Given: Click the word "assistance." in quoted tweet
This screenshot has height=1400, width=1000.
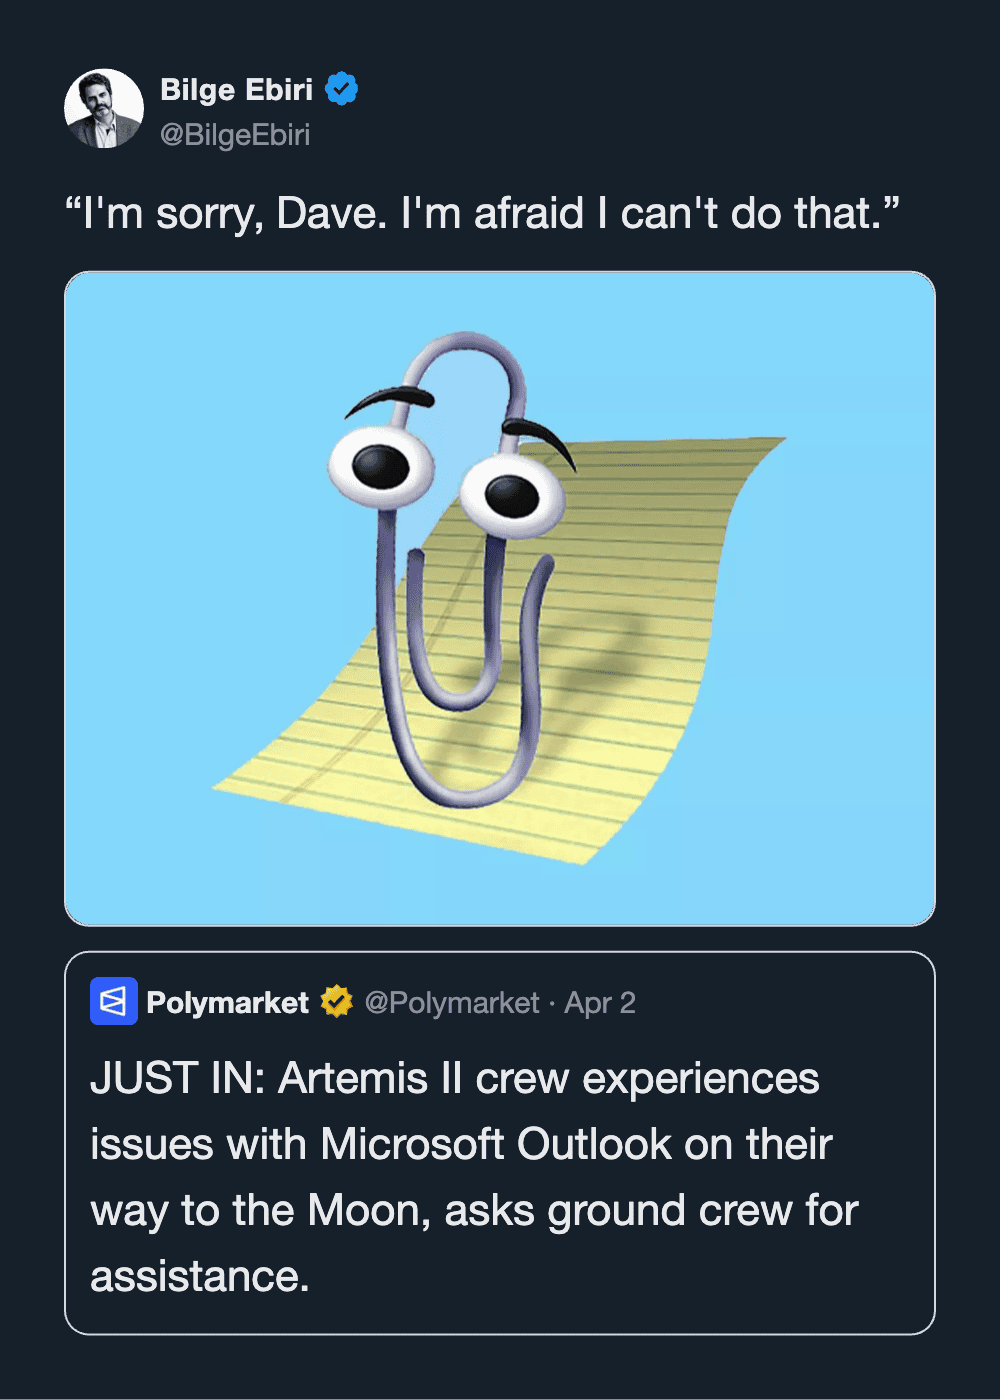Looking at the screenshot, I should tap(200, 1276).
